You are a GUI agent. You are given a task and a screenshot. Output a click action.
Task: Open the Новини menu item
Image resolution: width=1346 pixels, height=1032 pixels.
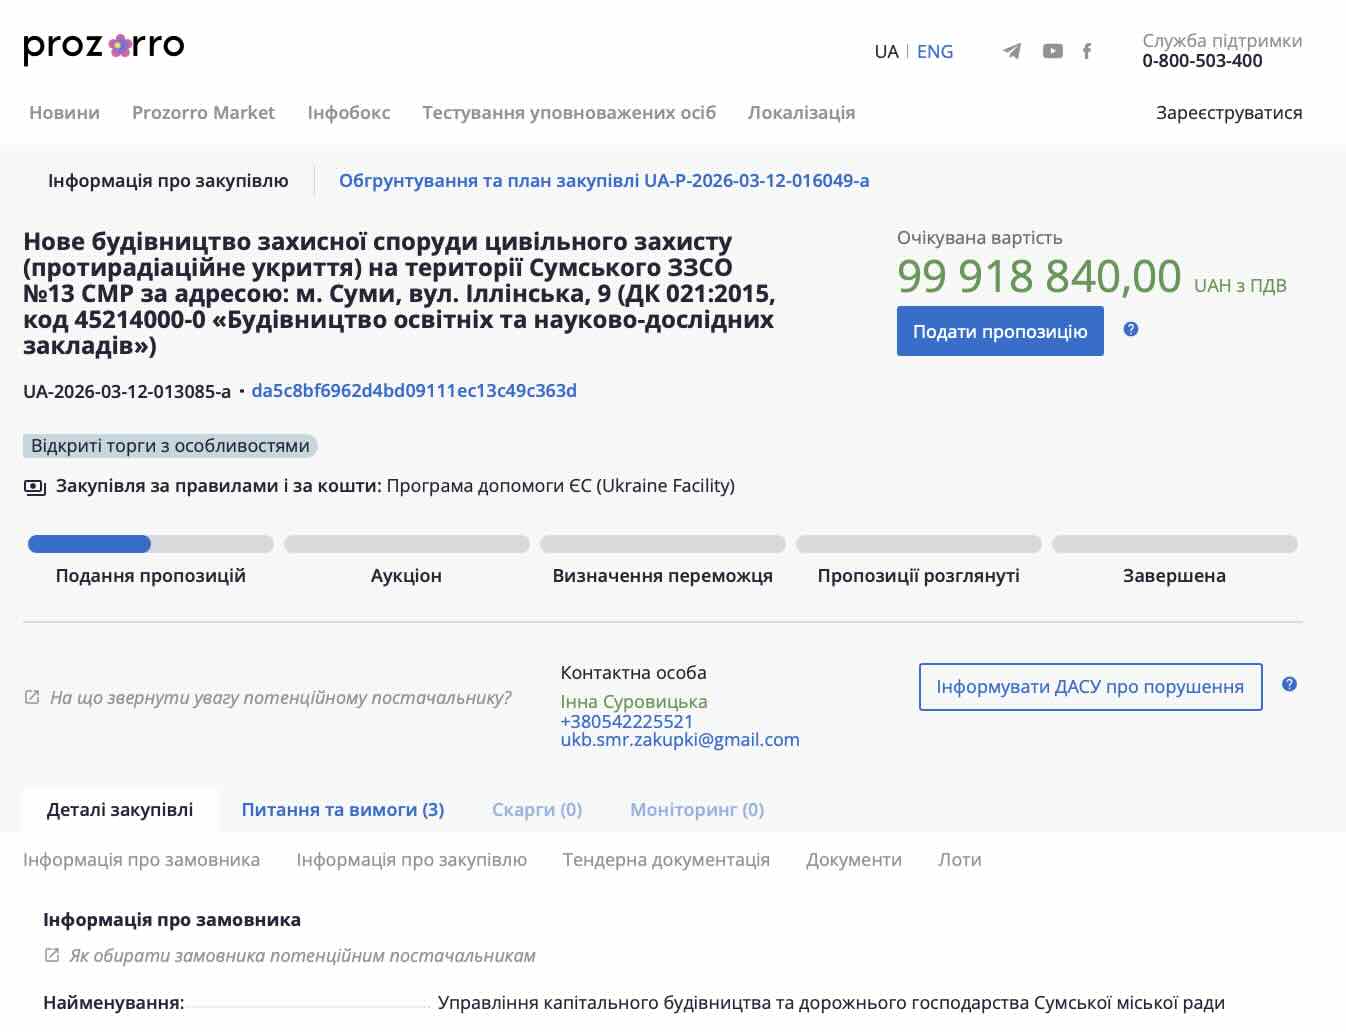[x=64, y=113]
